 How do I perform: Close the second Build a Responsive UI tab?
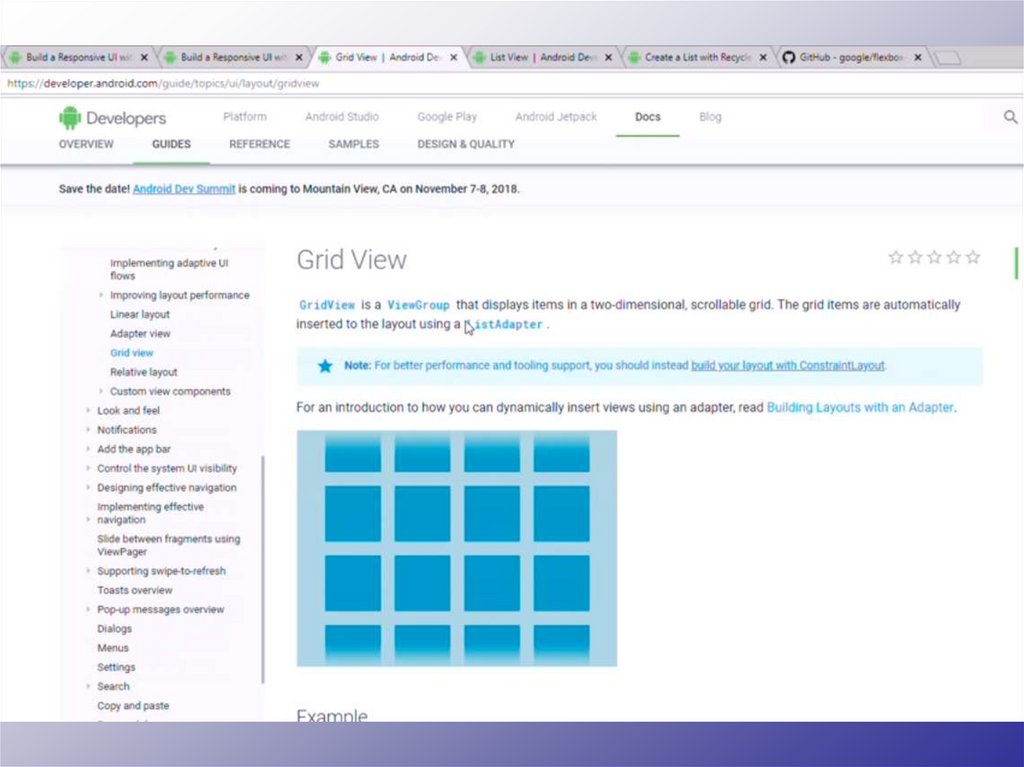[299, 57]
